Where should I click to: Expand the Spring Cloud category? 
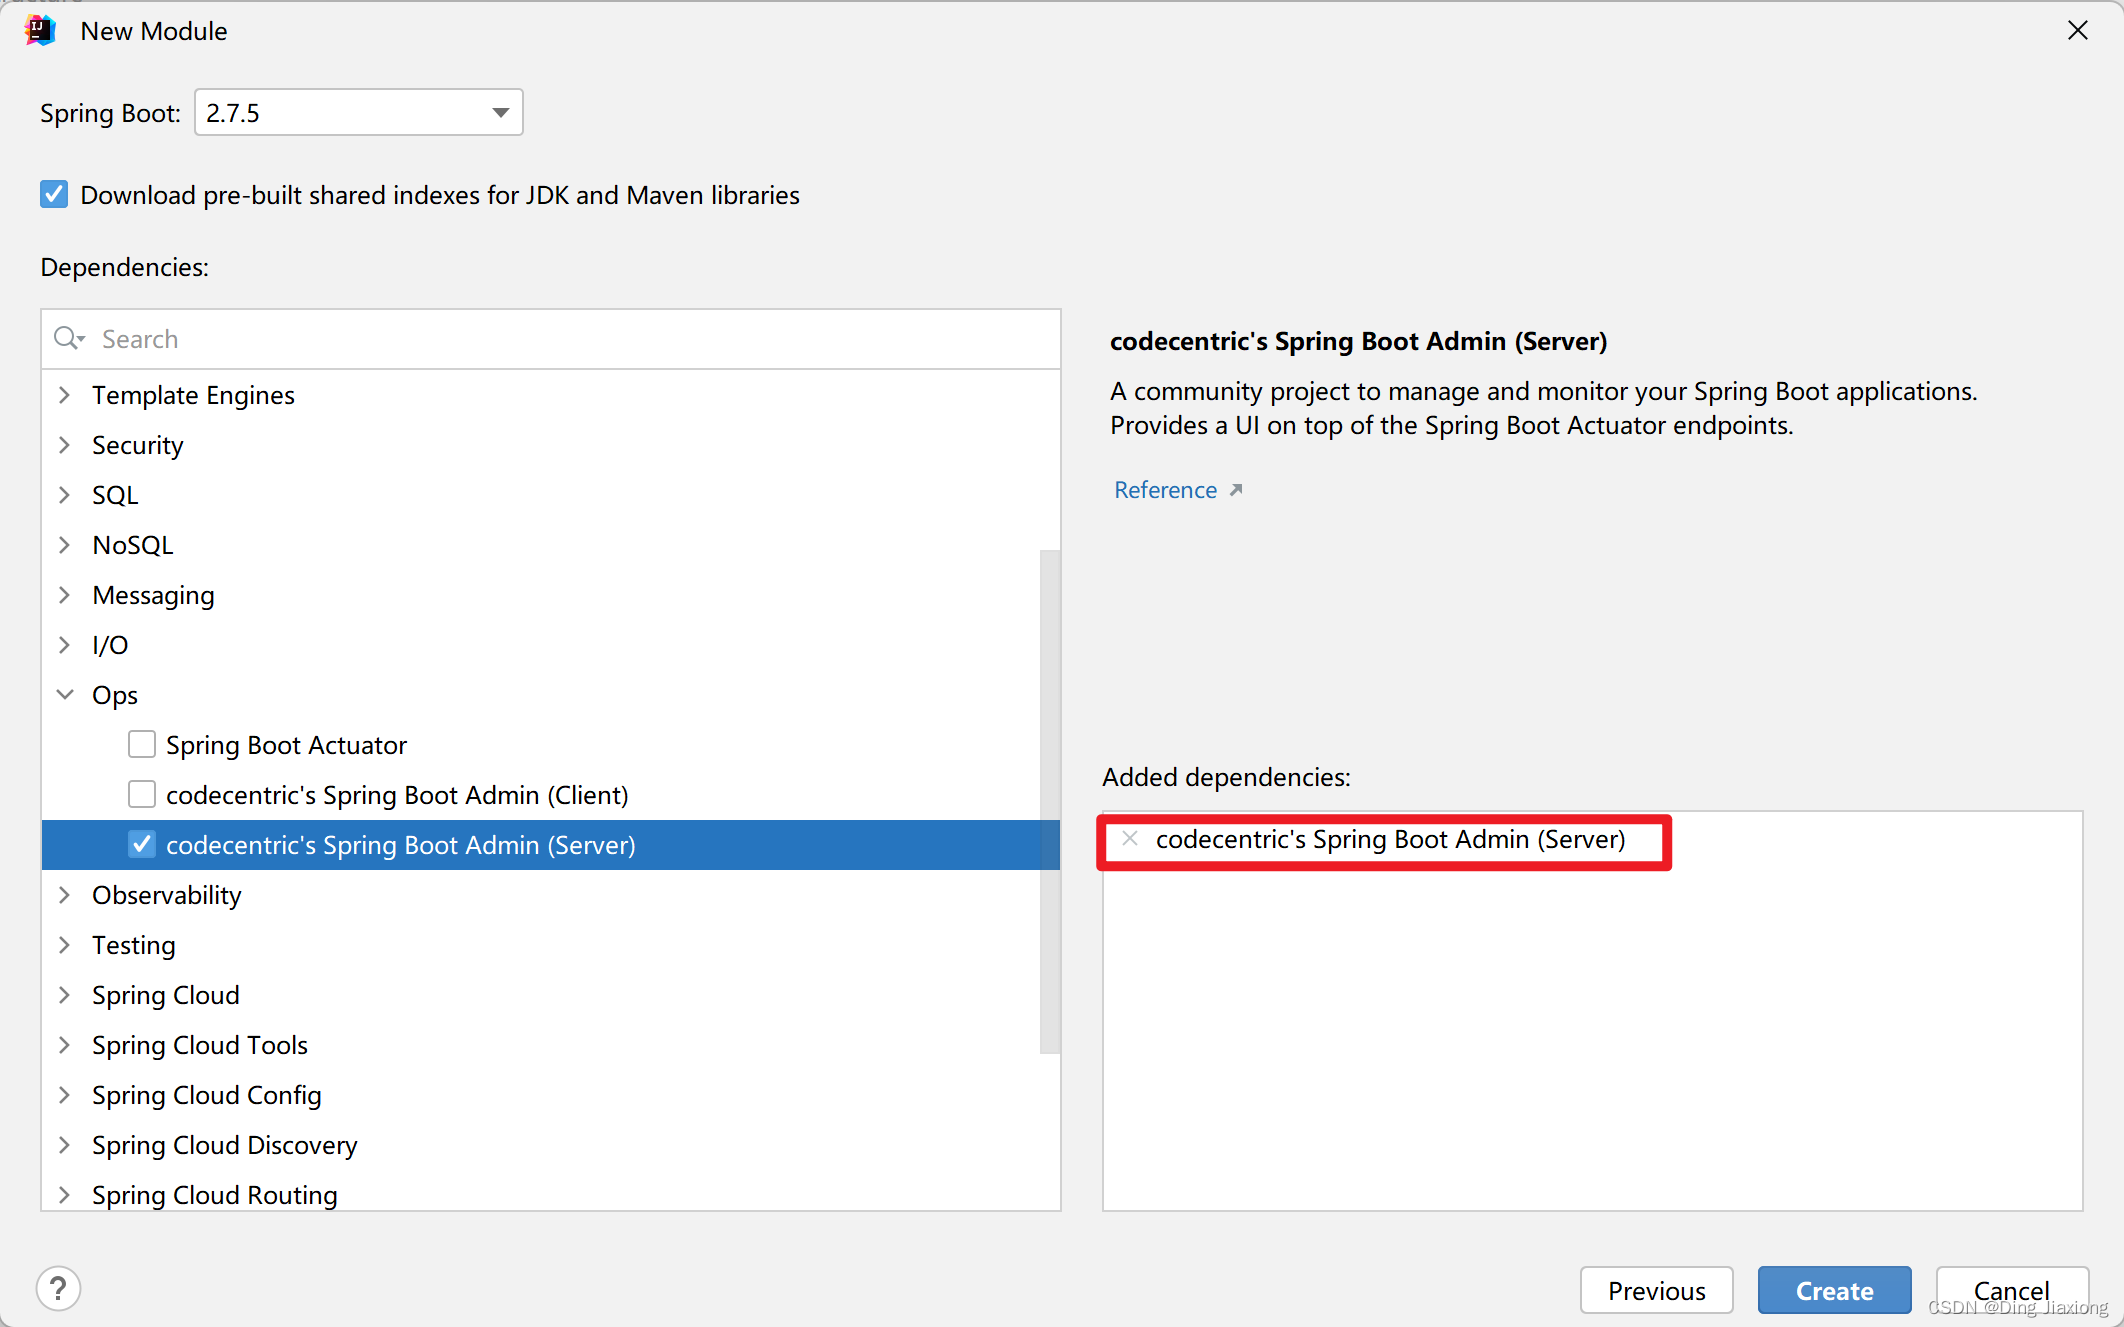(65, 995)
